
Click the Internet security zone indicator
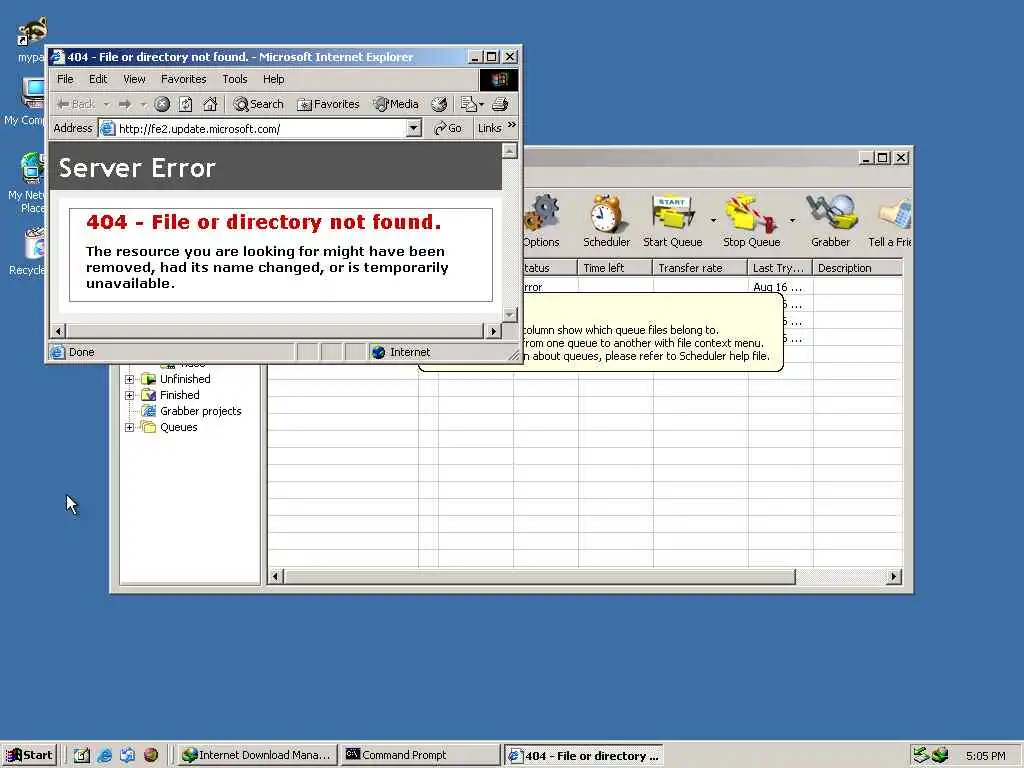[x=401, y=352]
